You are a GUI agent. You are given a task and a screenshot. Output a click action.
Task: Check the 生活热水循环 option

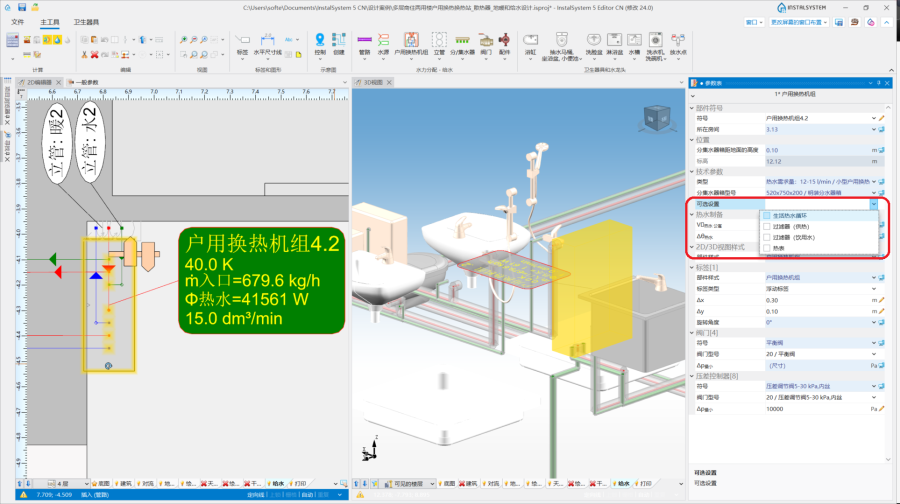pyautogui.click(x=767, y=215)
